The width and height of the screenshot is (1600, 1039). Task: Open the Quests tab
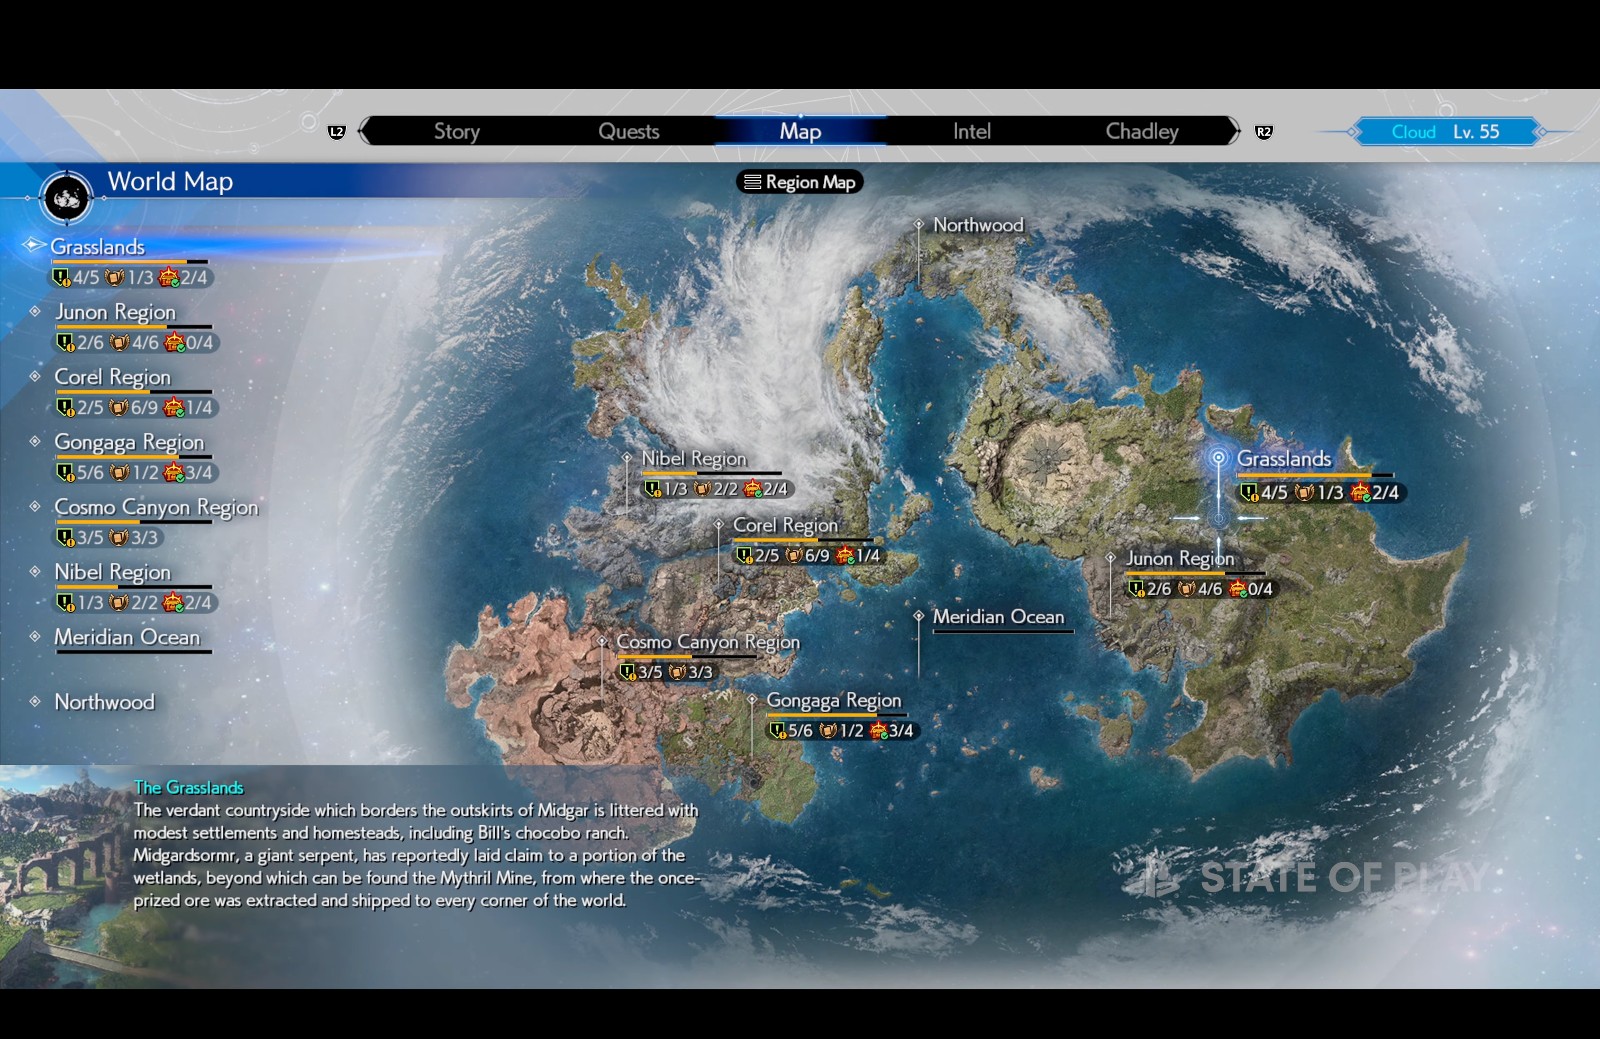pos(628,131)
